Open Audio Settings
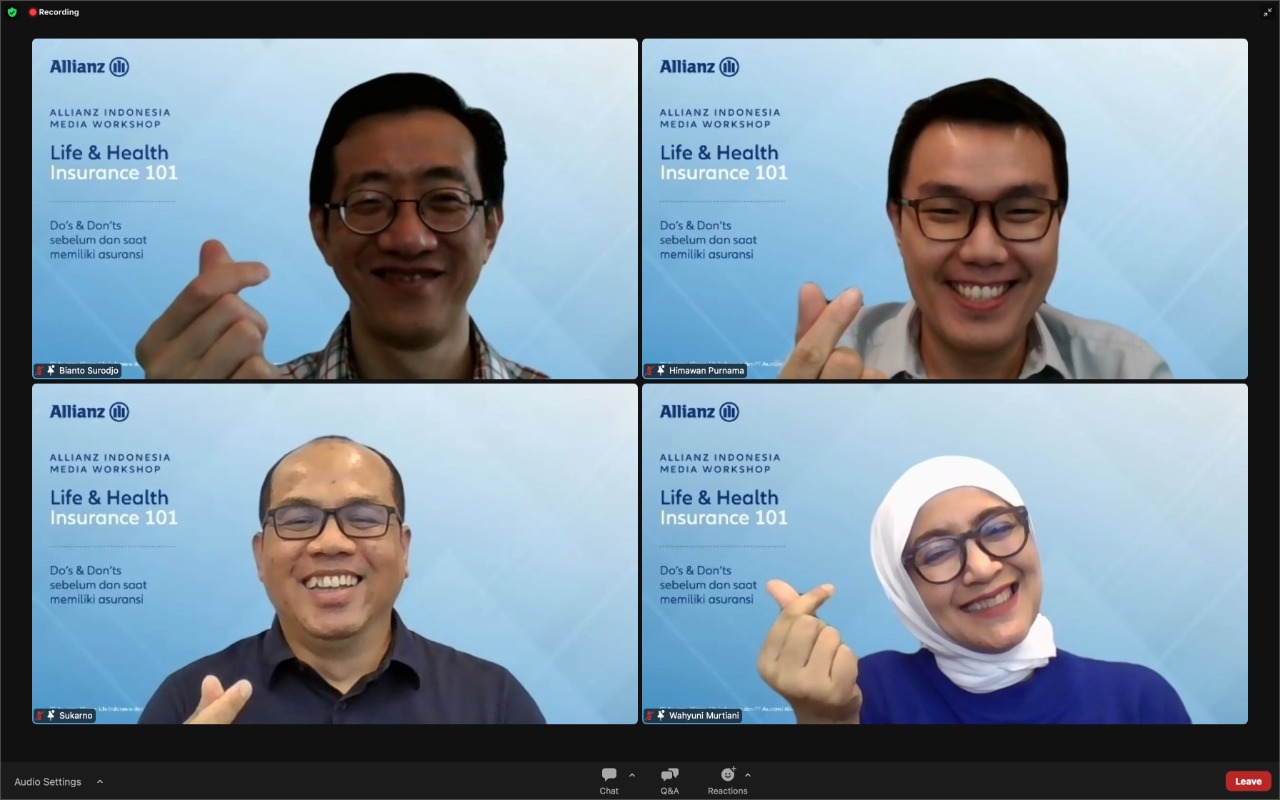 [x=48, y=782]
